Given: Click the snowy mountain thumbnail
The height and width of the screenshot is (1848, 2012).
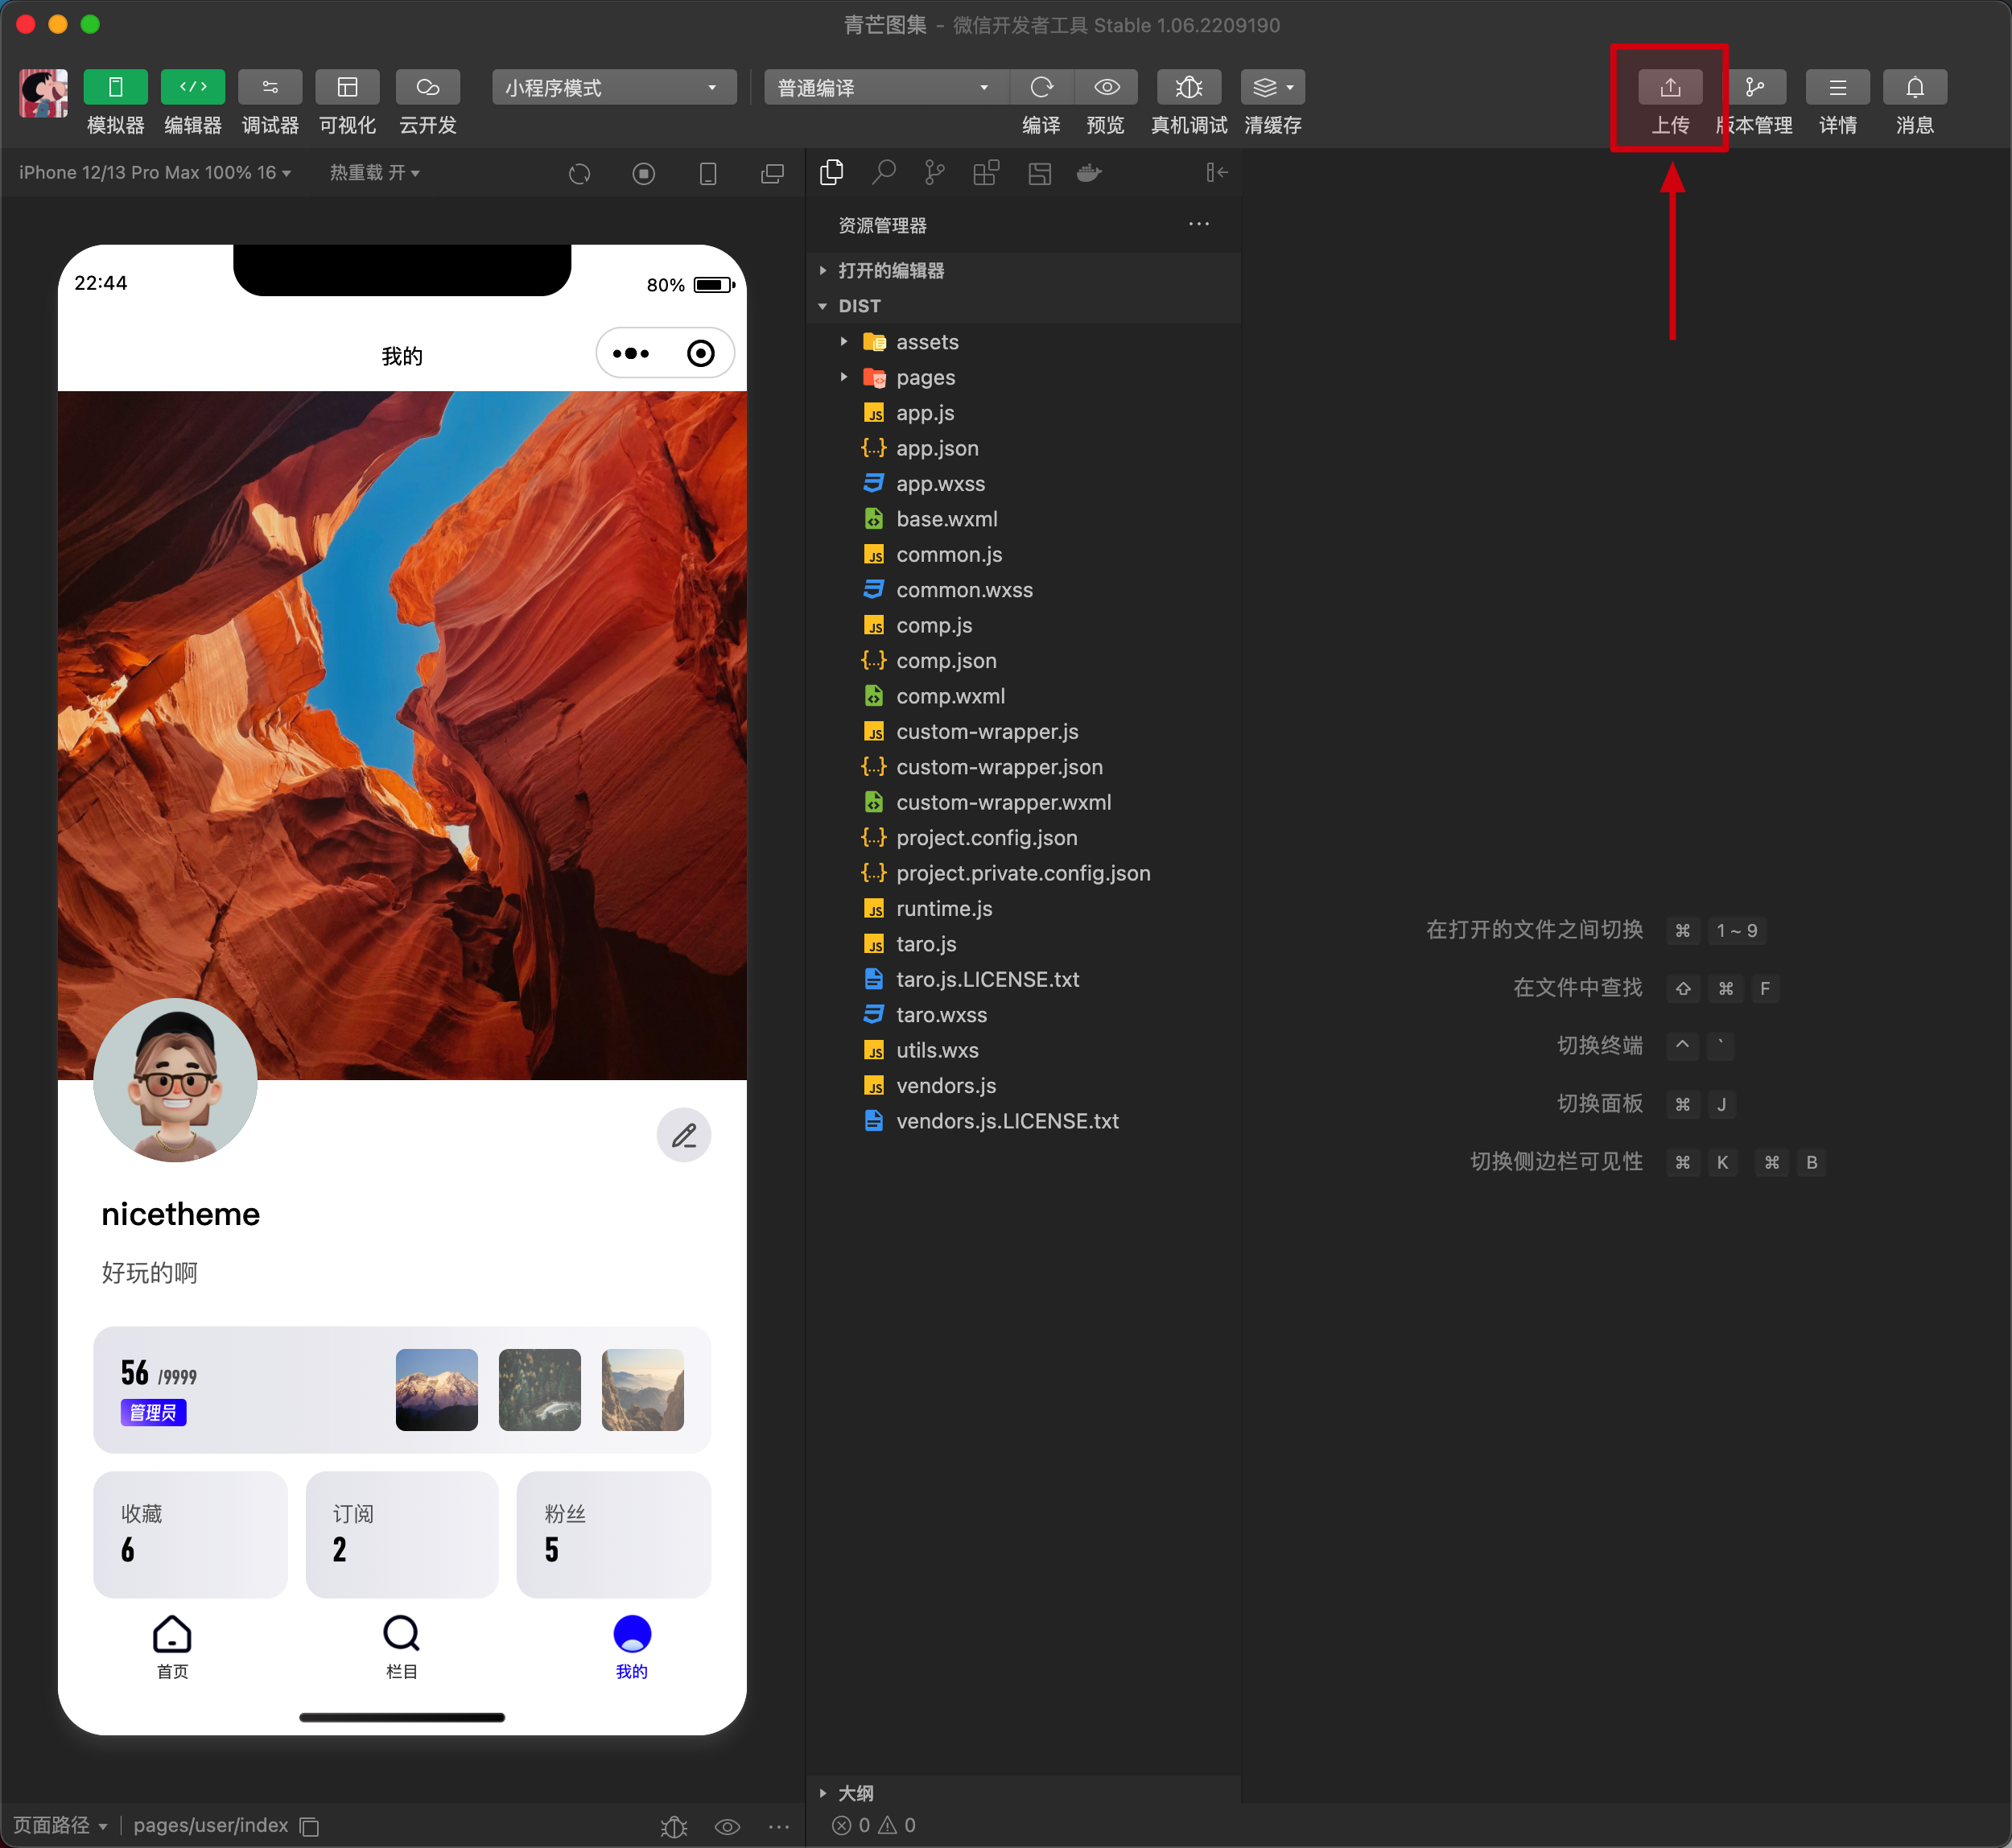Looking at the screenshot, I should pos(437,1389).
